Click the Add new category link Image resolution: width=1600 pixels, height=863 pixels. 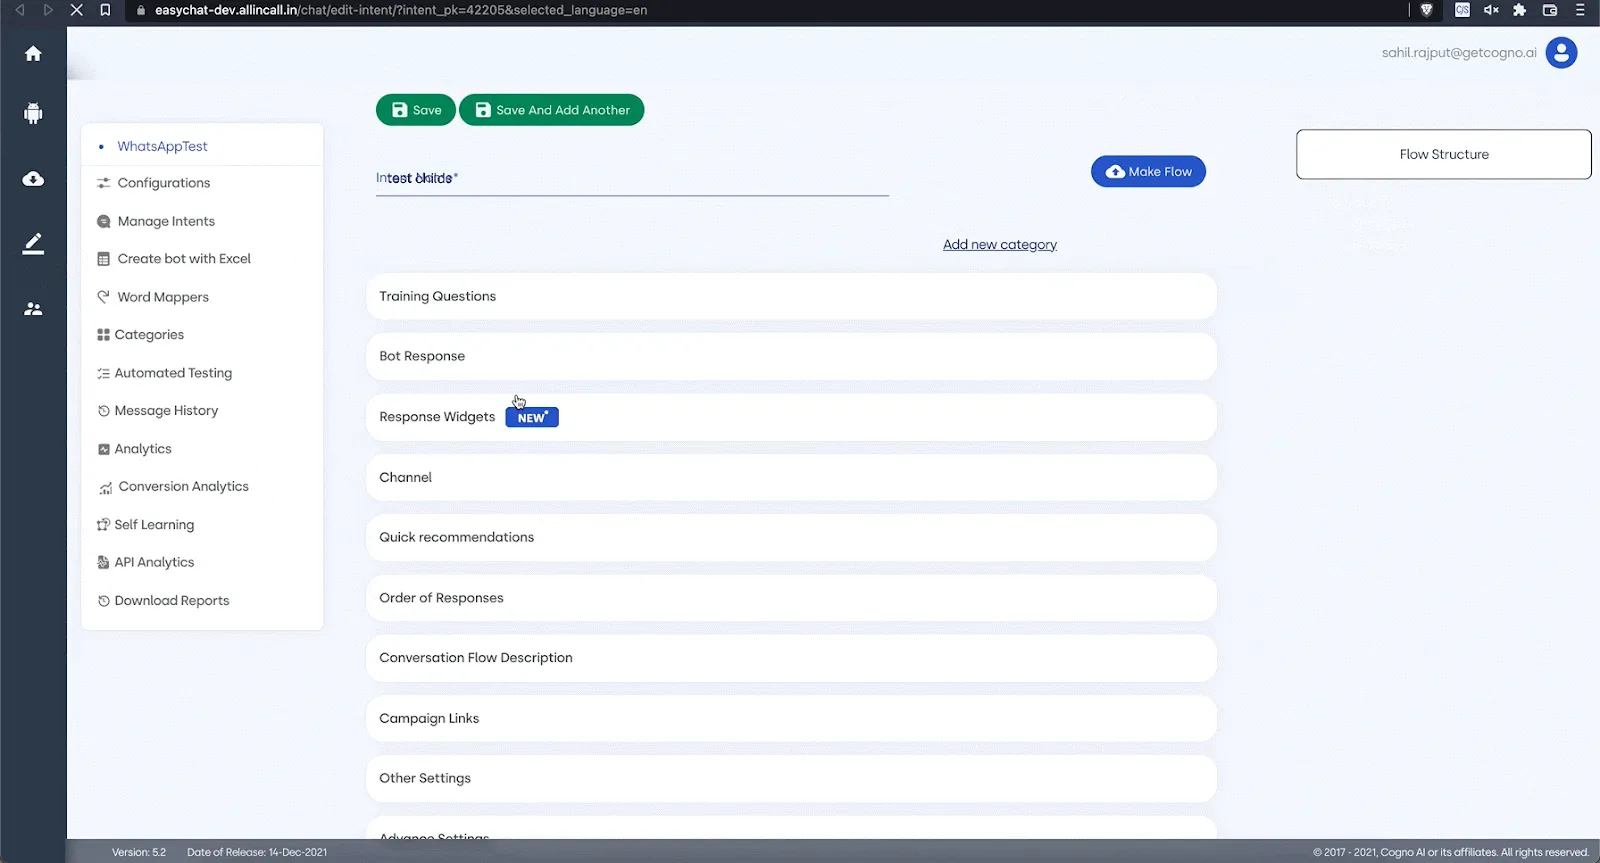(1000, 245)
